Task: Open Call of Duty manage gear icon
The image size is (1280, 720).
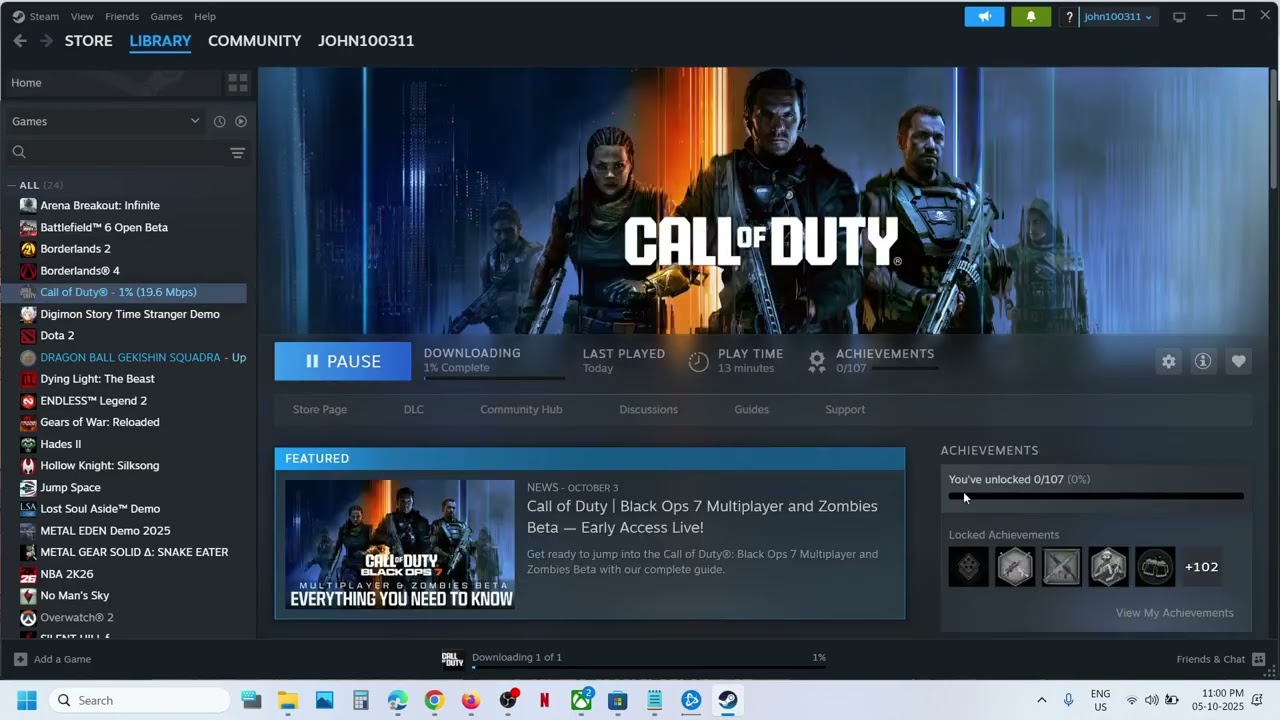Action: 1169,361
